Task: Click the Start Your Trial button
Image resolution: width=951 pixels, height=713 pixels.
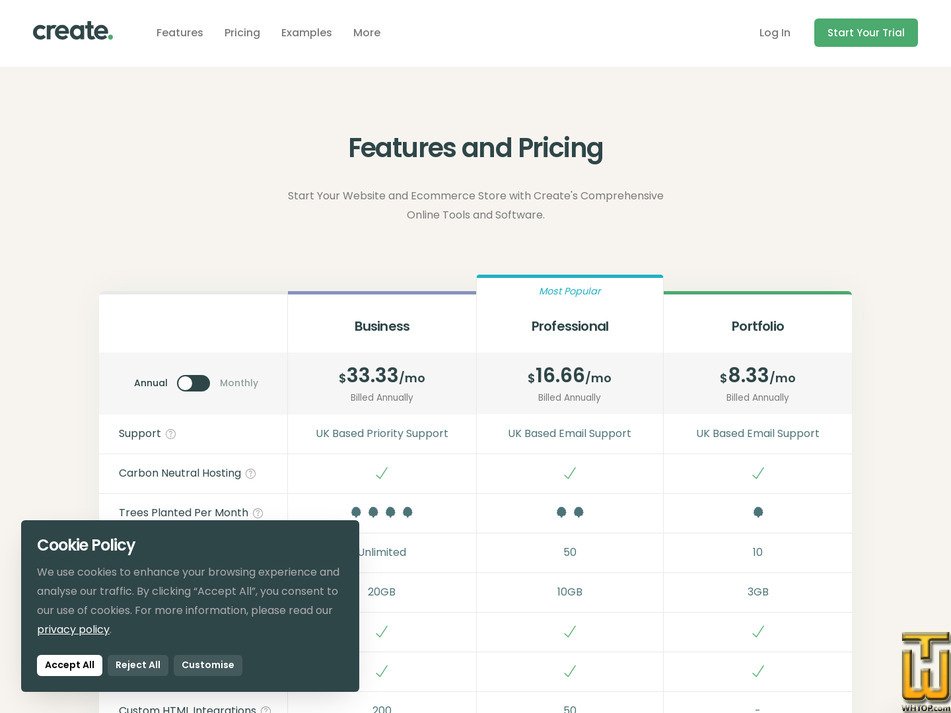Action: 865,33
